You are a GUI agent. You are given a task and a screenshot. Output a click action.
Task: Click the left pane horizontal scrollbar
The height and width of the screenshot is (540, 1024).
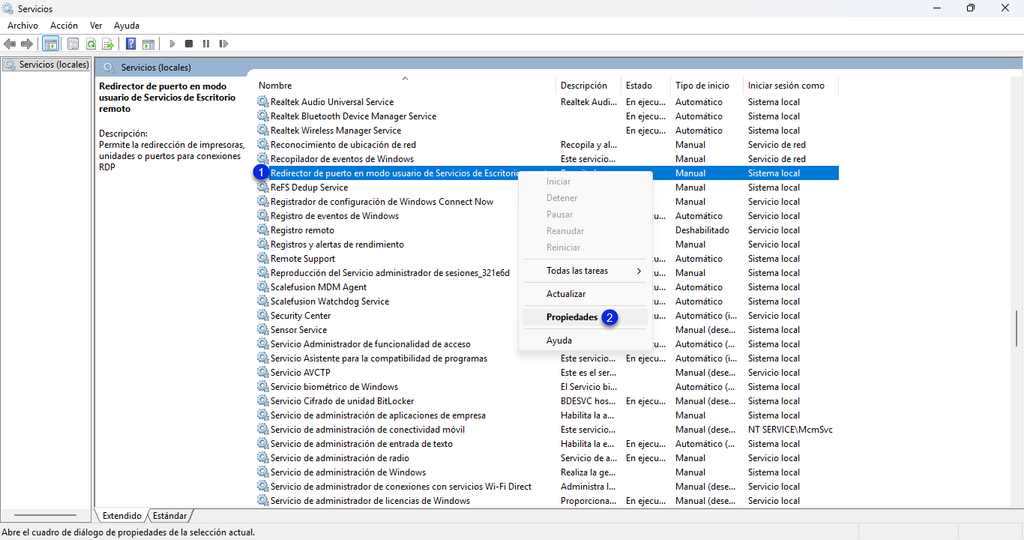click(46, 515)
